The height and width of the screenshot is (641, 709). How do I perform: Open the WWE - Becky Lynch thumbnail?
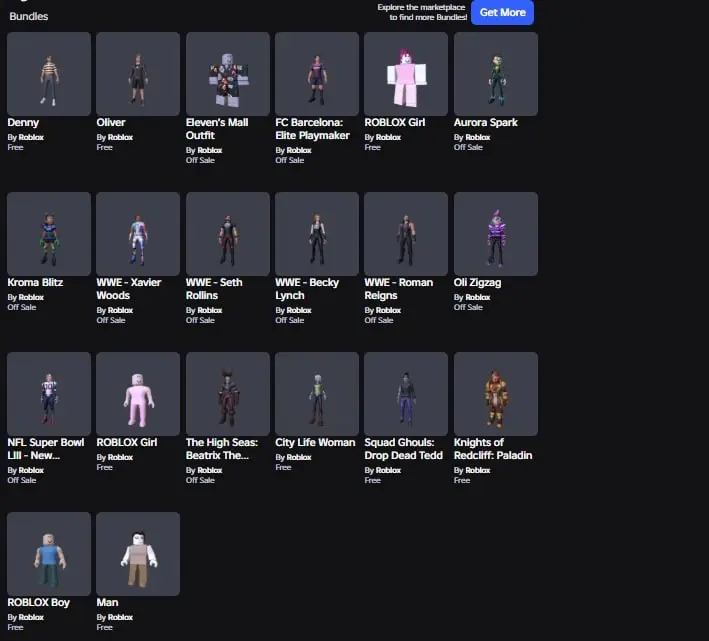click(x=317, y=234)
